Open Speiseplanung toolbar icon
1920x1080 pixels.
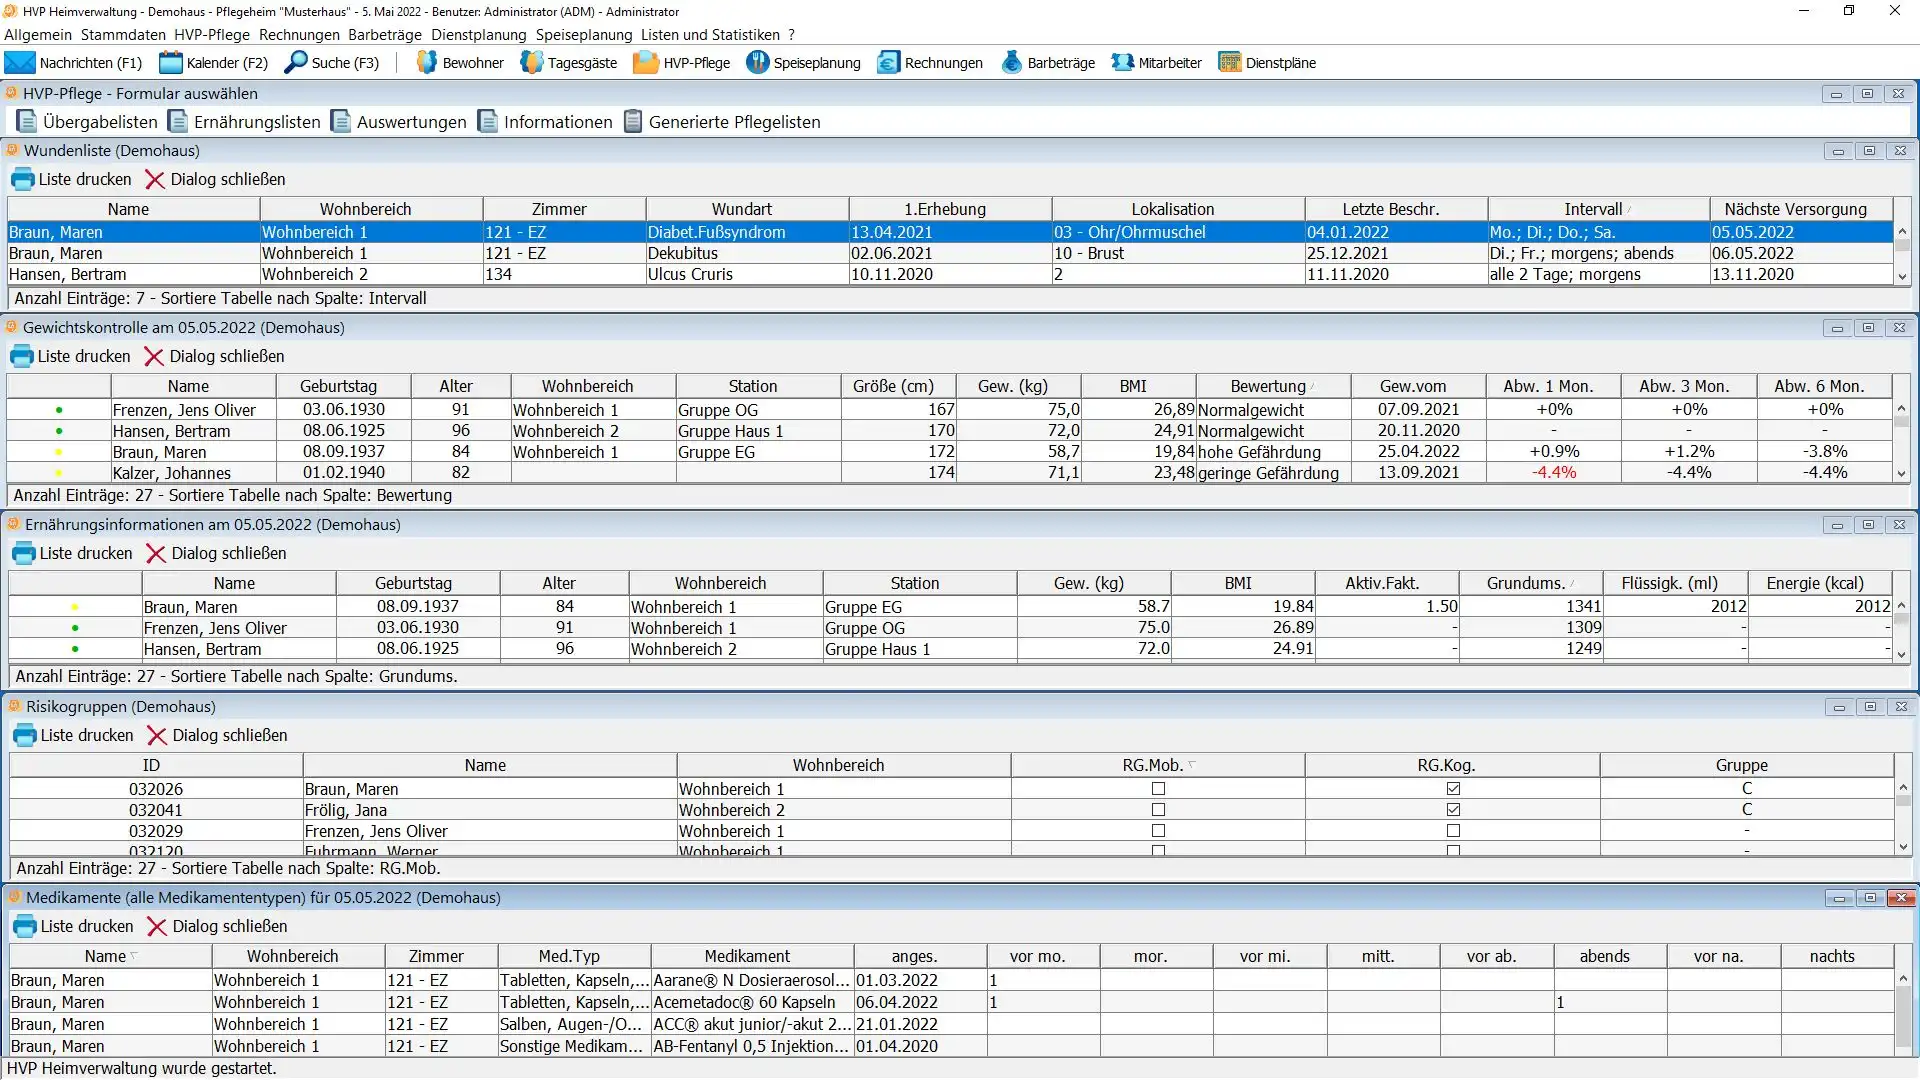757,63
